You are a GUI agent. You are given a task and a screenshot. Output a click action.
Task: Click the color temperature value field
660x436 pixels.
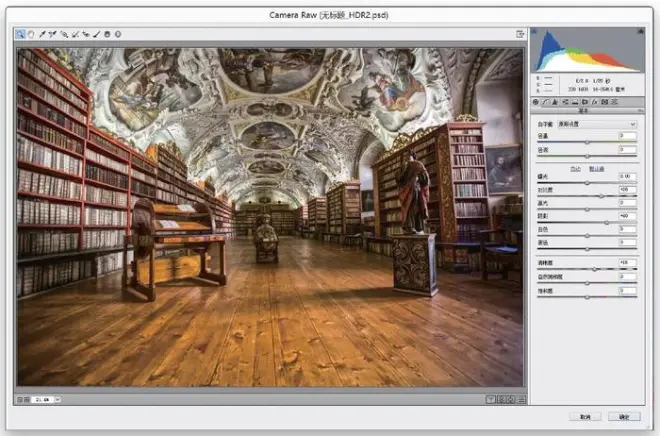628,136
